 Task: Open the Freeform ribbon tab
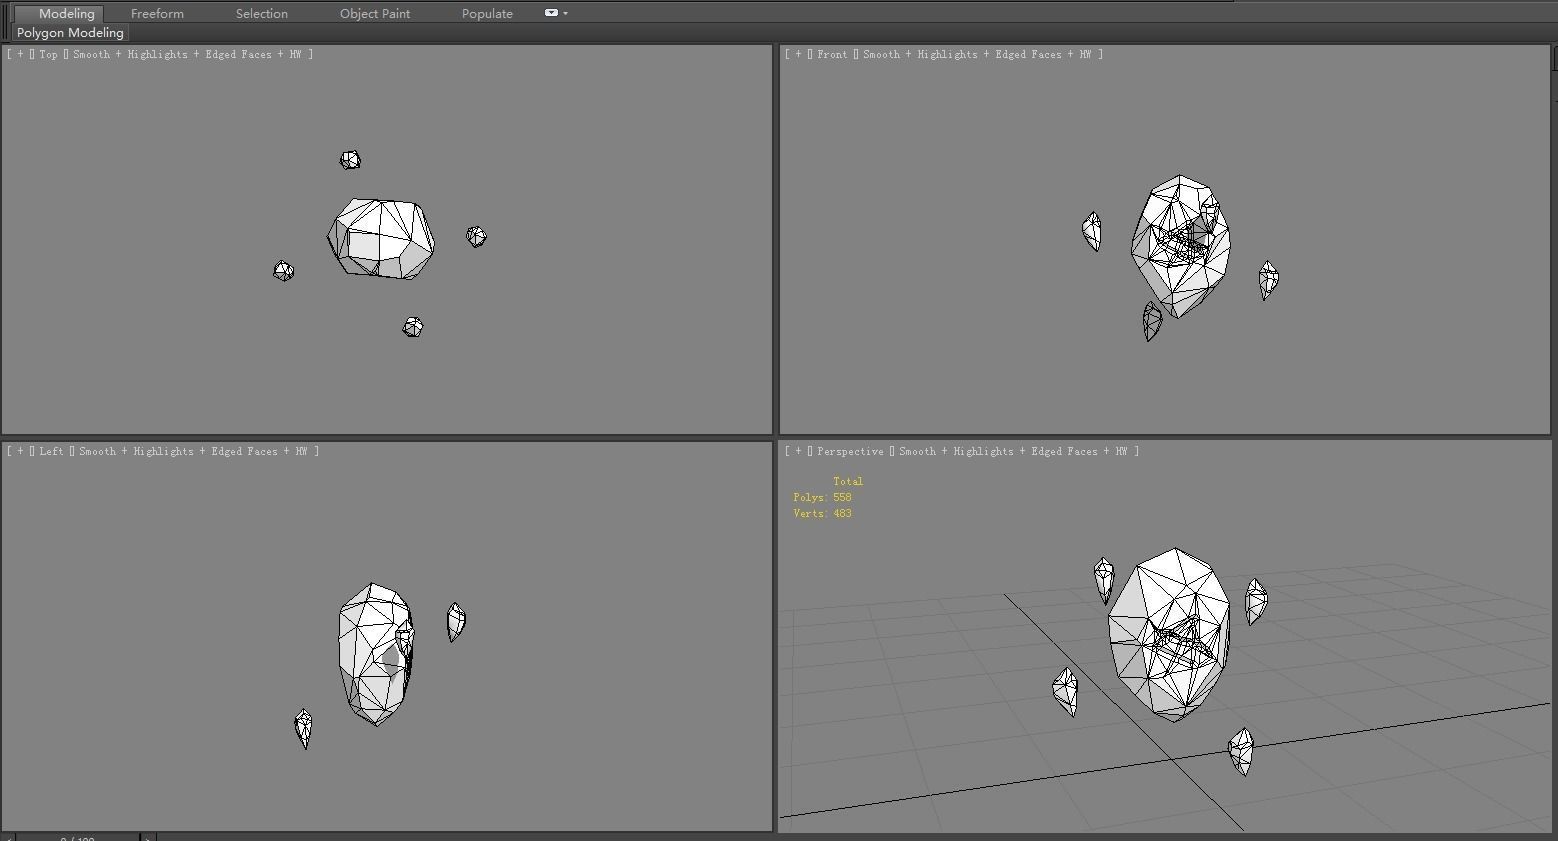(157, 13)
